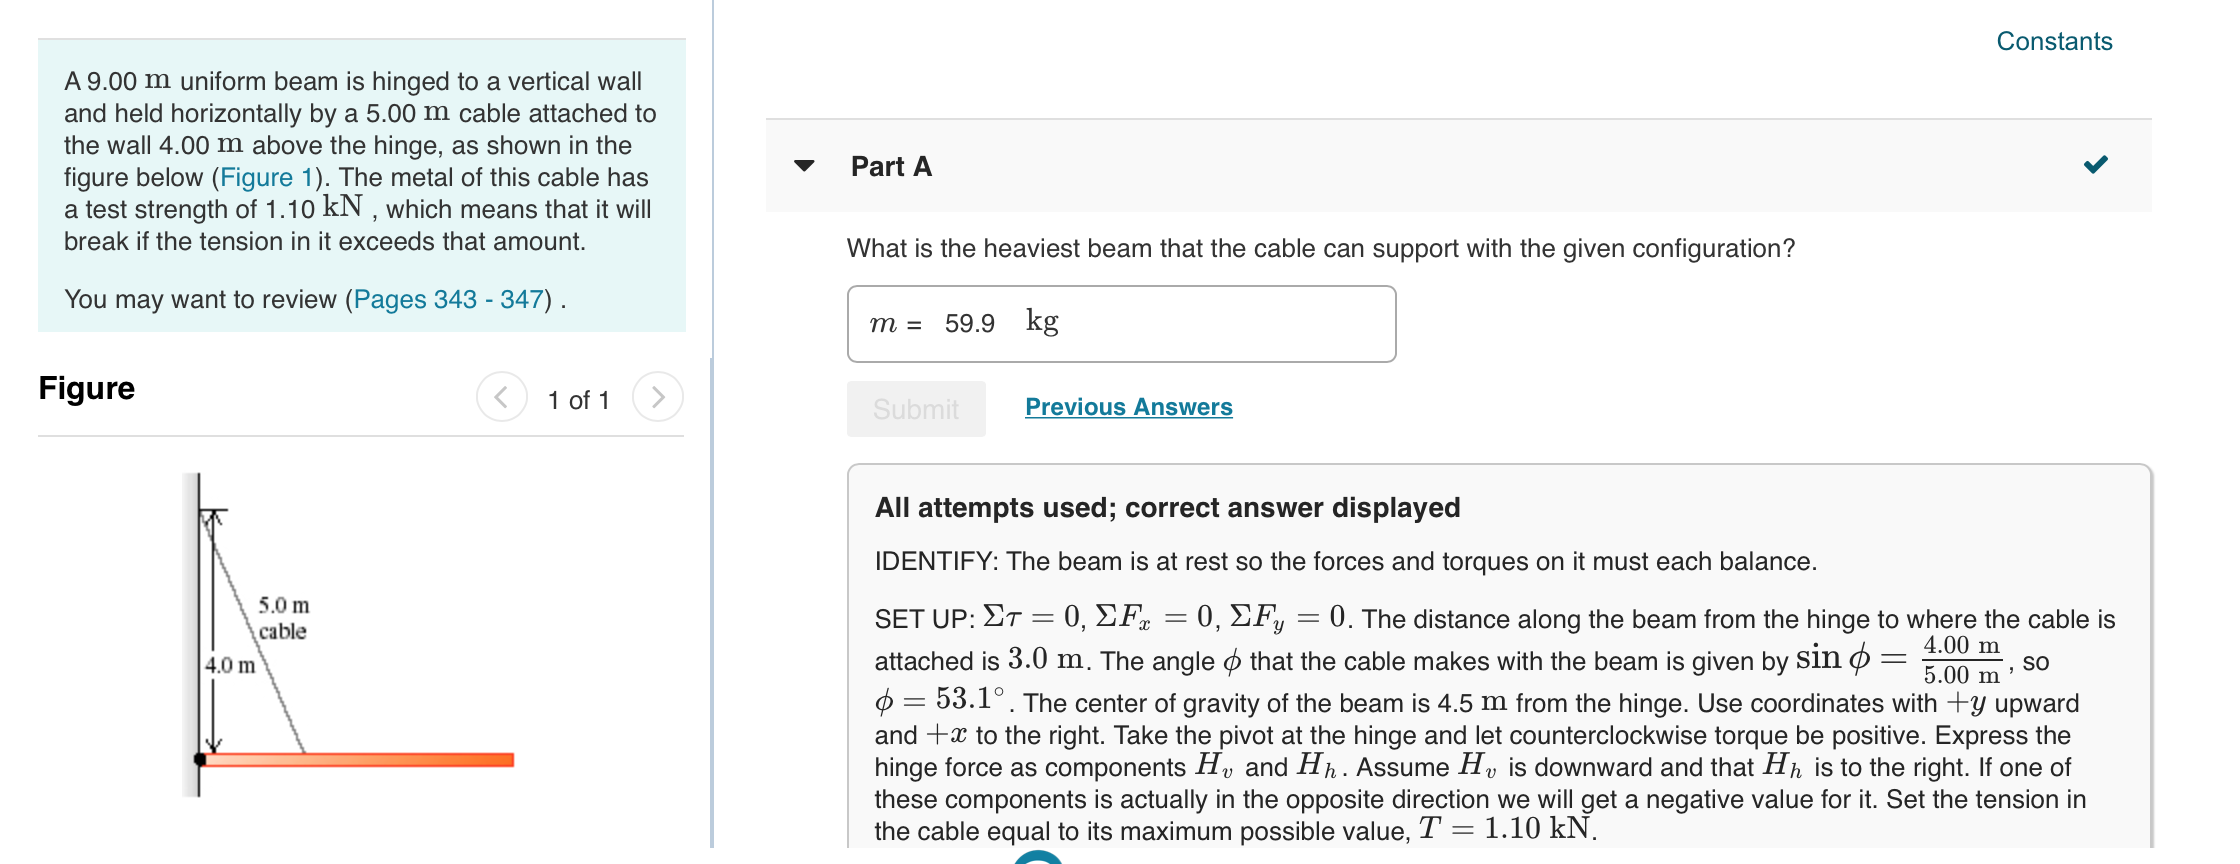The width and height of the screenshot is (2240, 864).
Task: Open the Figure 1 link
Action: coord(264,177)
